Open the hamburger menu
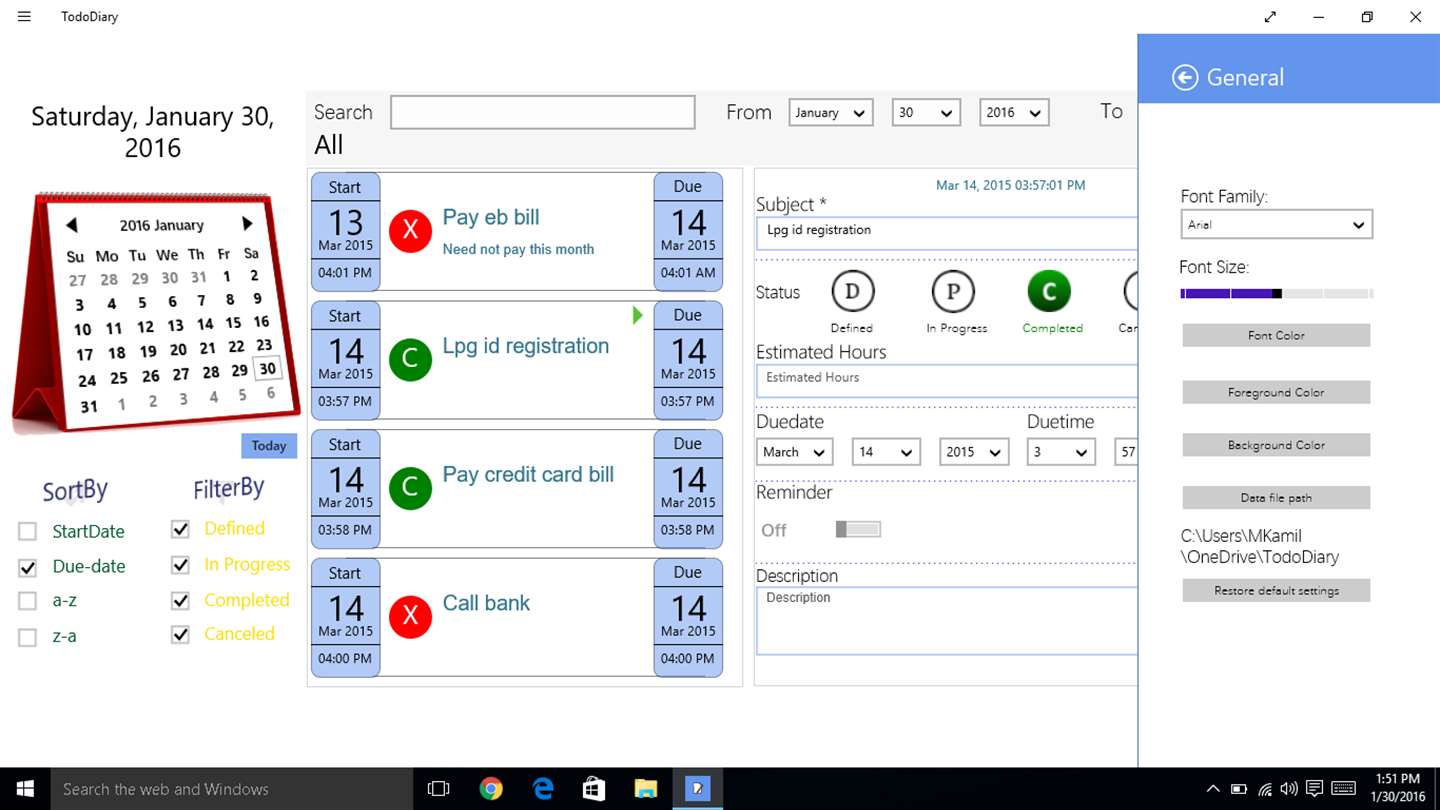 pos(24,17)
